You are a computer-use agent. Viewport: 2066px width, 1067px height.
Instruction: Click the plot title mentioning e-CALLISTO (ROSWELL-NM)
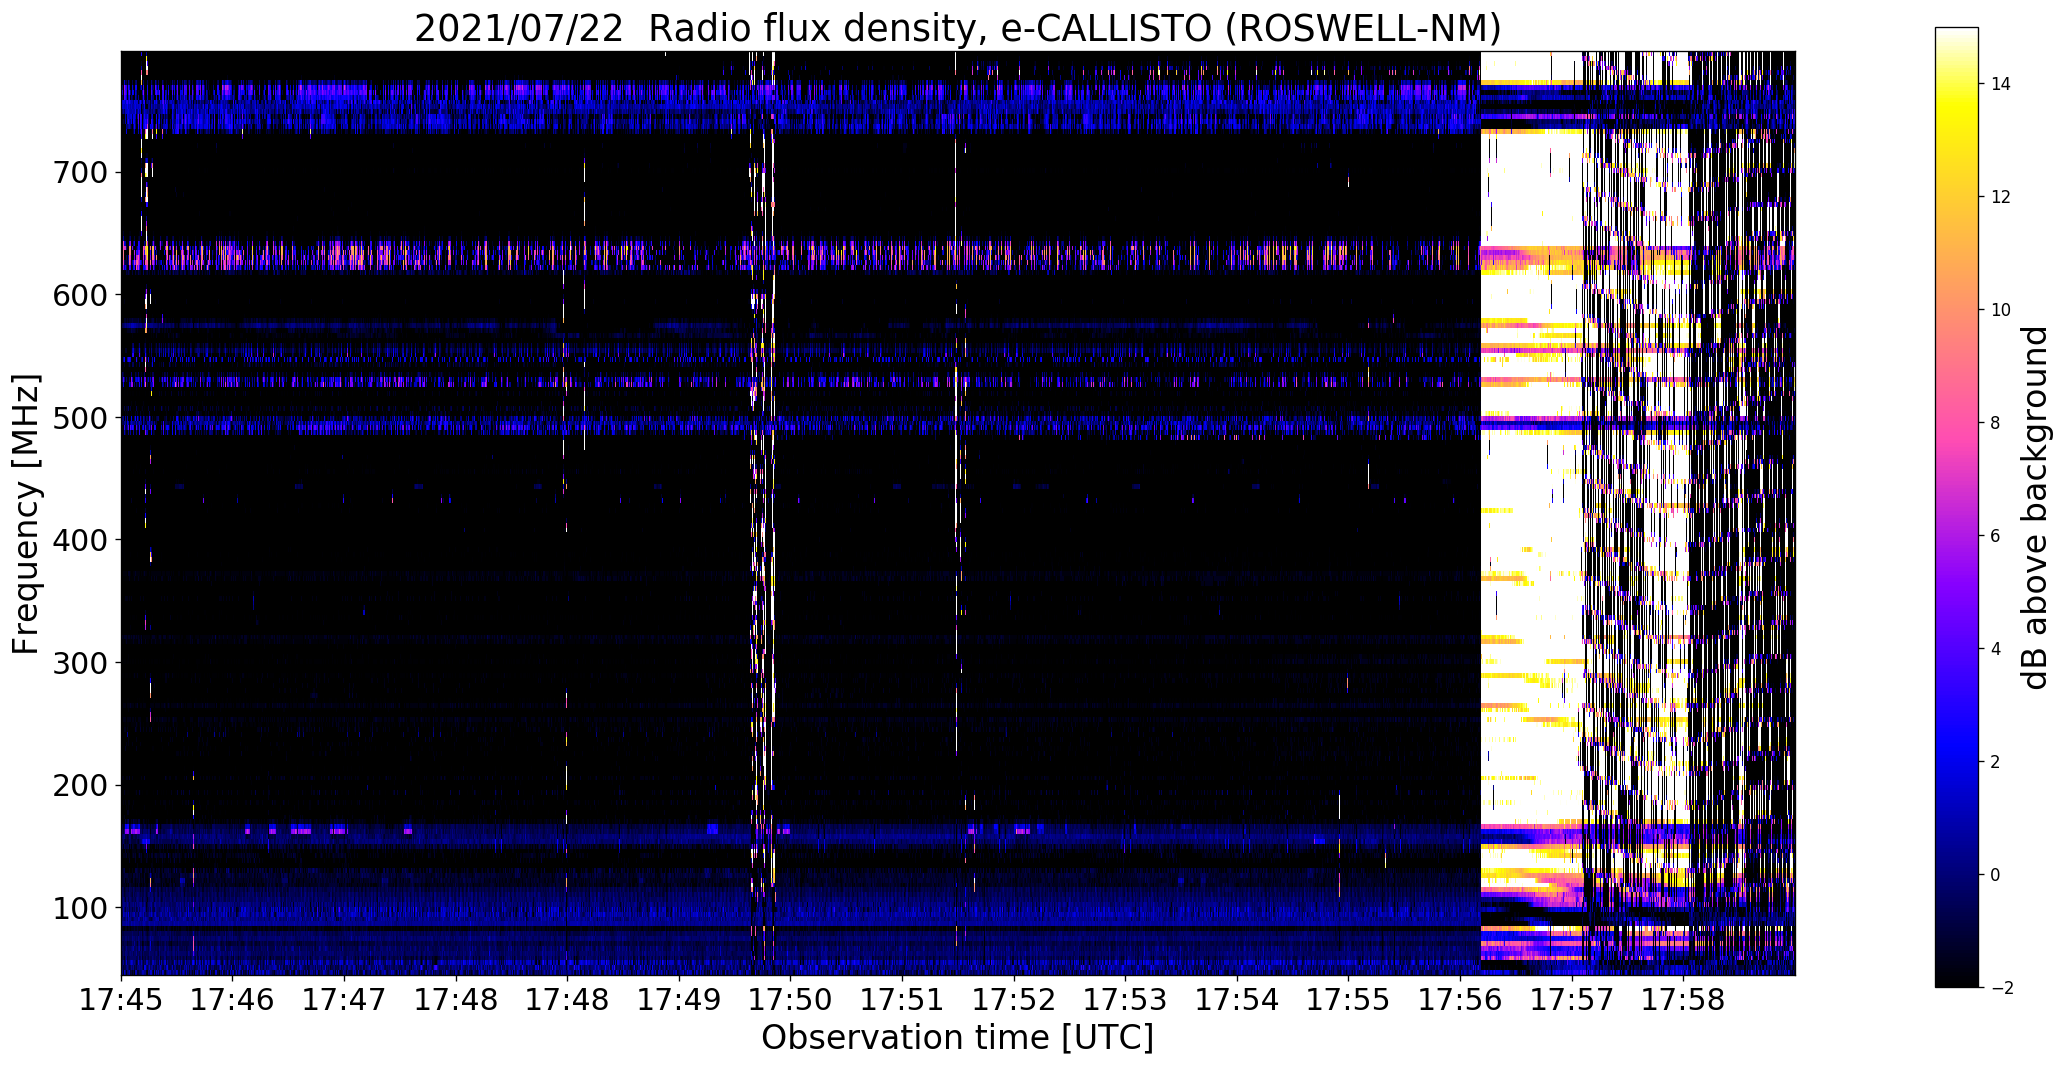958,28
